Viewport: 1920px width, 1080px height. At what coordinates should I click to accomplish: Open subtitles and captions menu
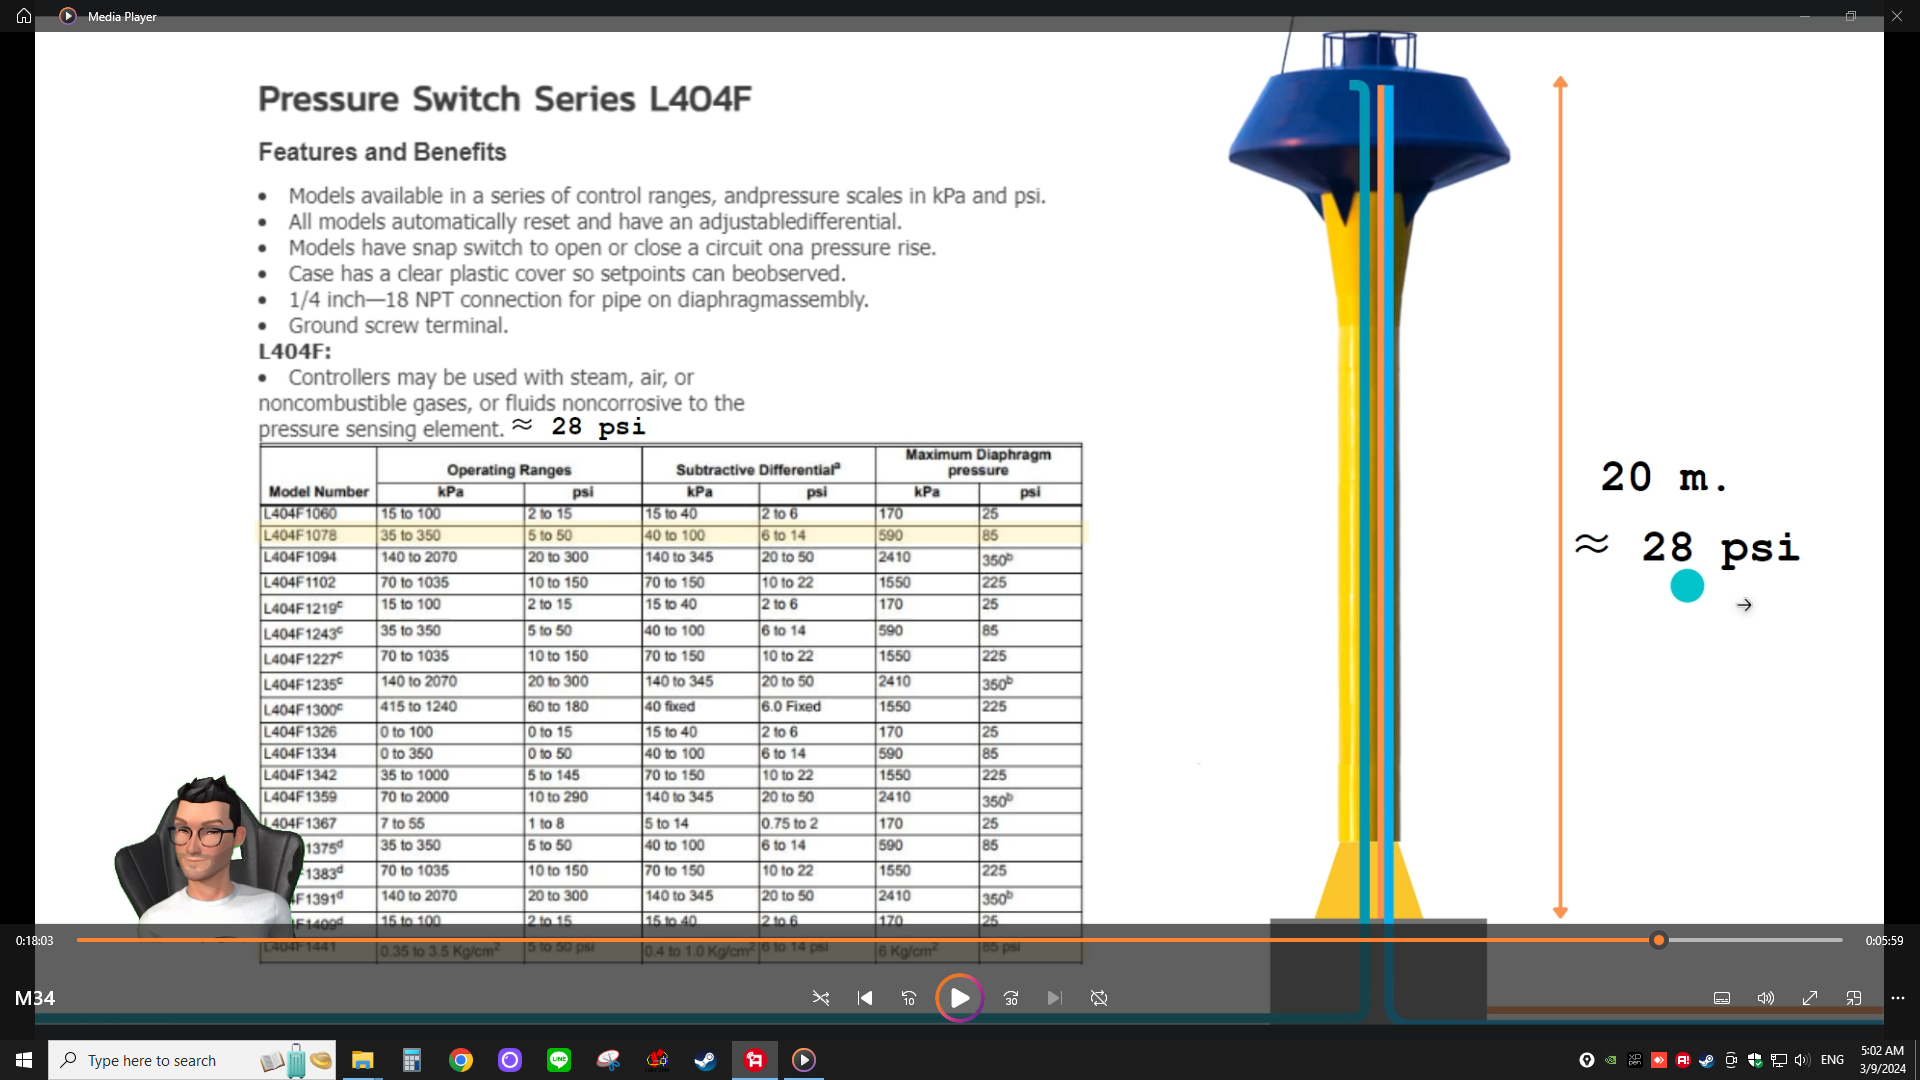pos(1722,998)
